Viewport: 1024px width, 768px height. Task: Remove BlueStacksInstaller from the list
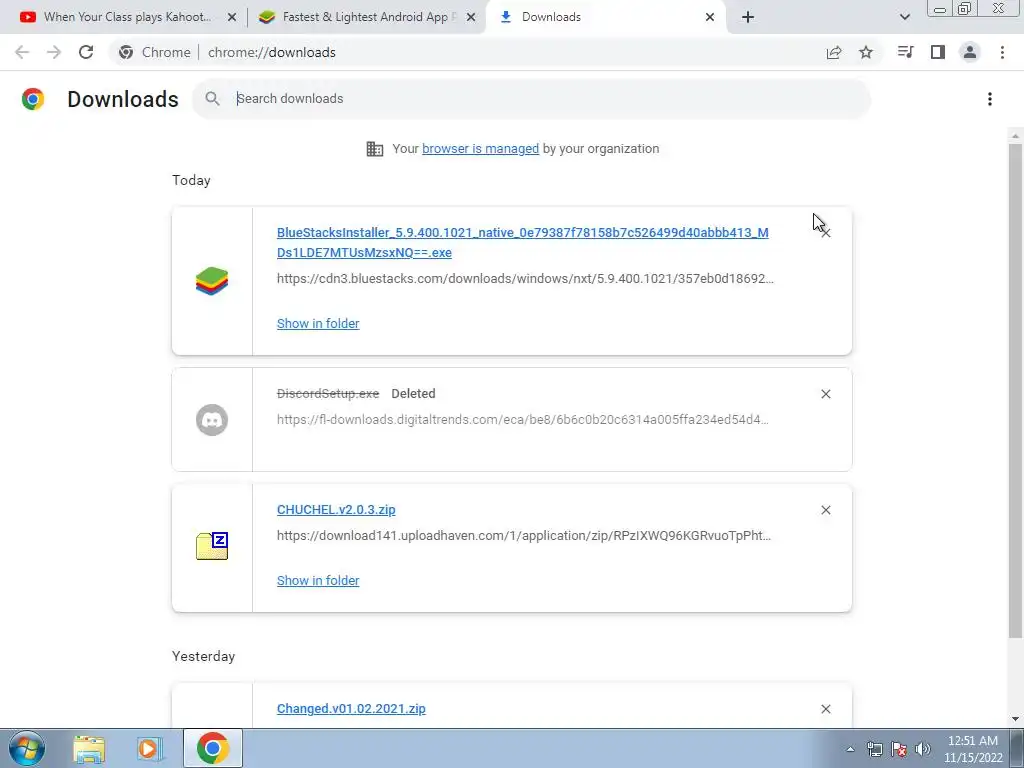coord(825,232)
